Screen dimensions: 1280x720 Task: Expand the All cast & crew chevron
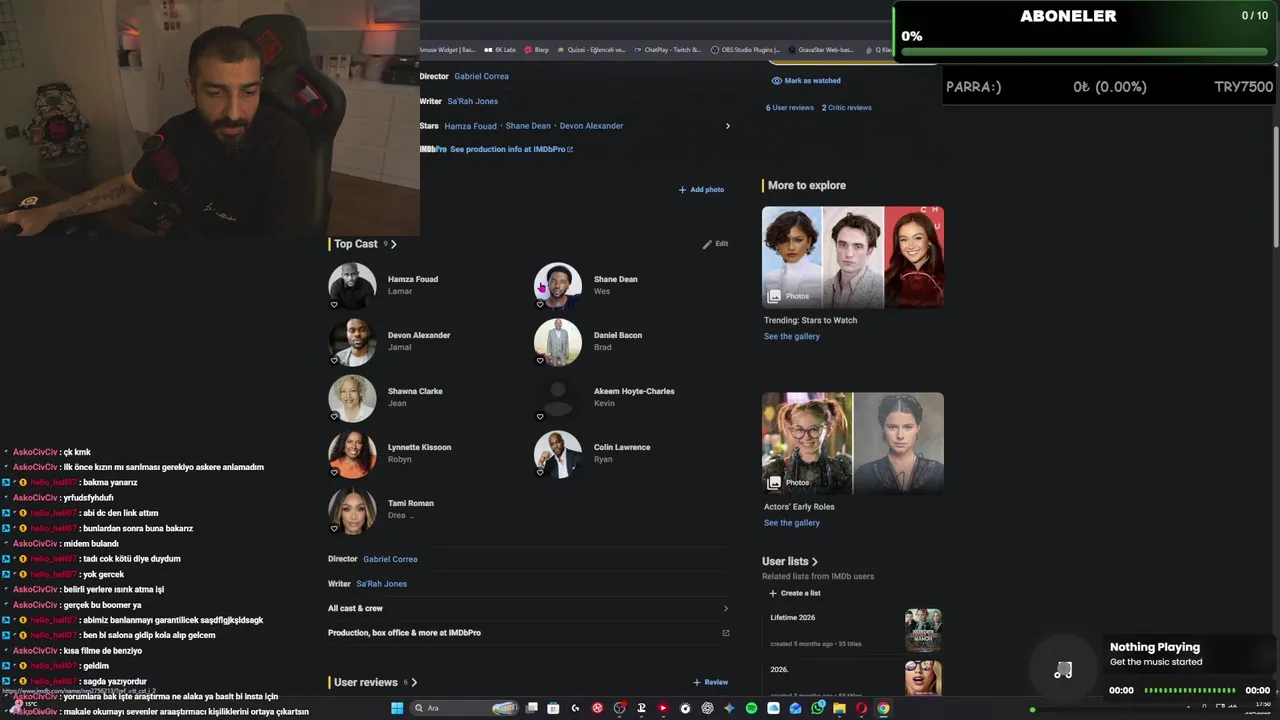tap(725, 608)
